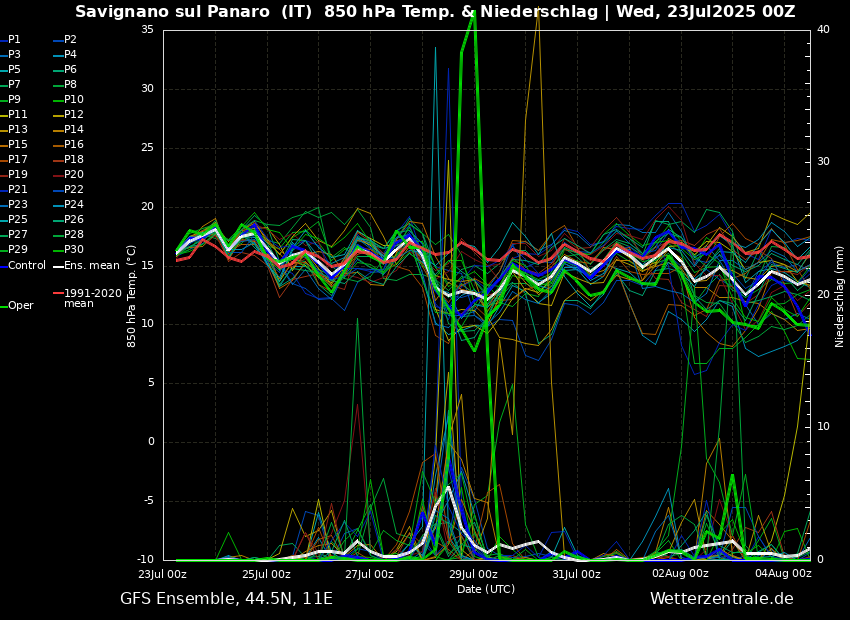Viewport: 850px width, 620px height.
Task: Click the Control legend entry
Action: (23, 266)
